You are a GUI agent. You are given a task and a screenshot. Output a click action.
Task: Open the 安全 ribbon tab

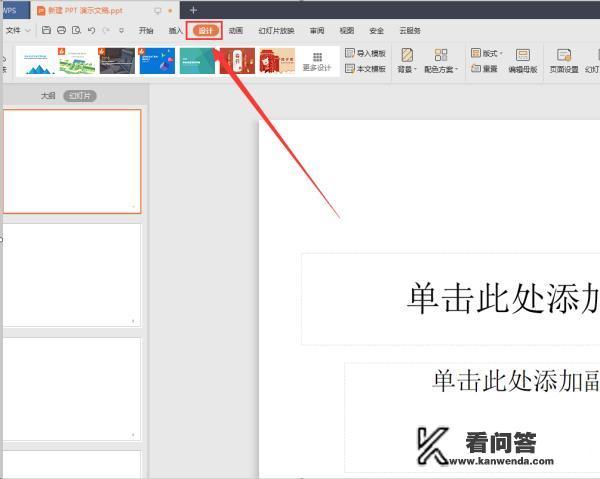pyautogui.click(x=377, y=31)
